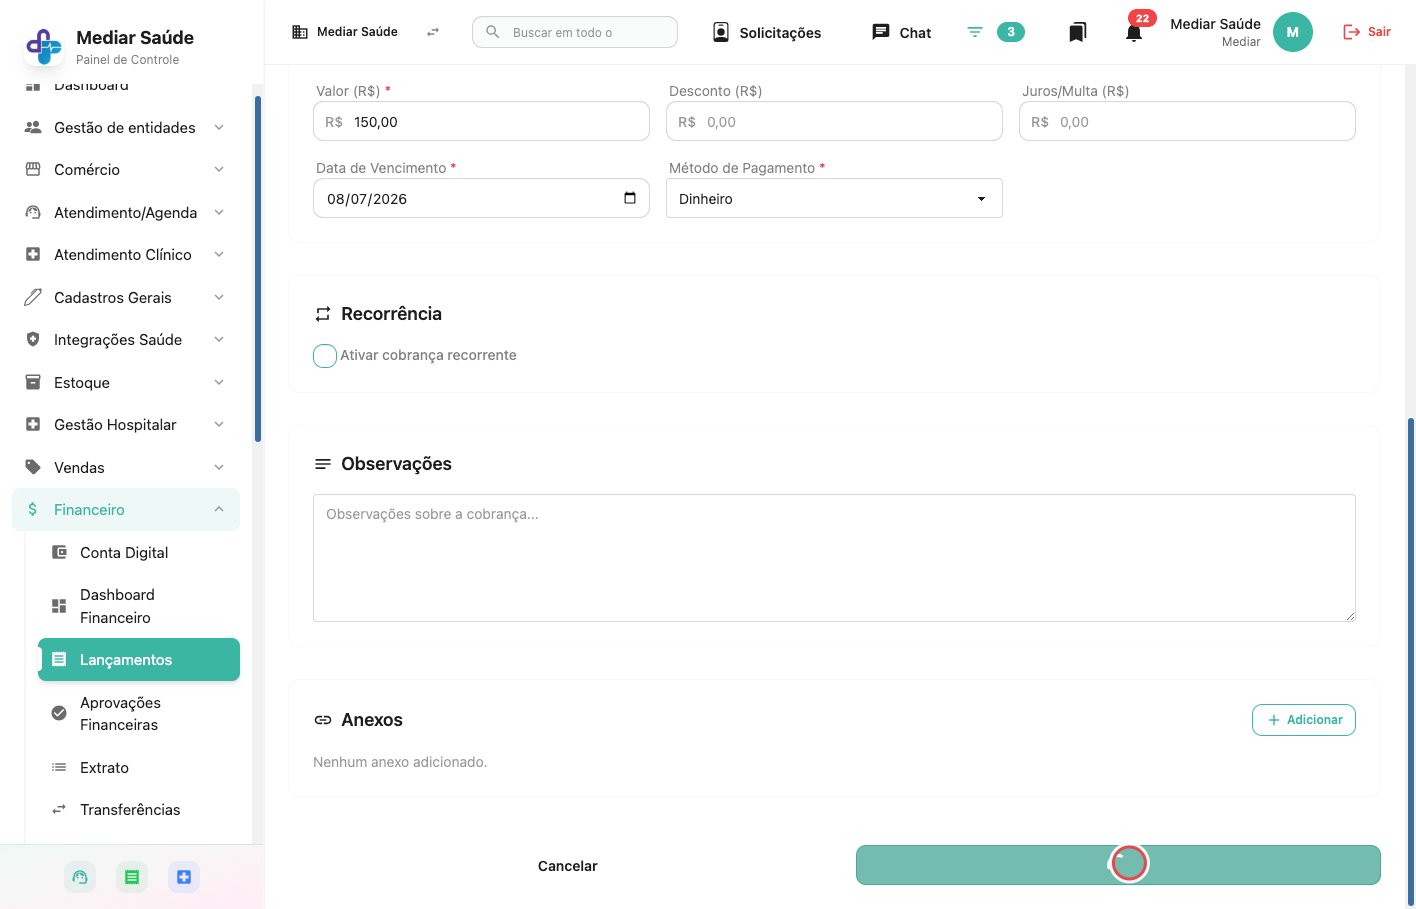The height and width of the screenshot is (909, 1416).
Task: Click into the Observações text area
Action: (834, 558)
